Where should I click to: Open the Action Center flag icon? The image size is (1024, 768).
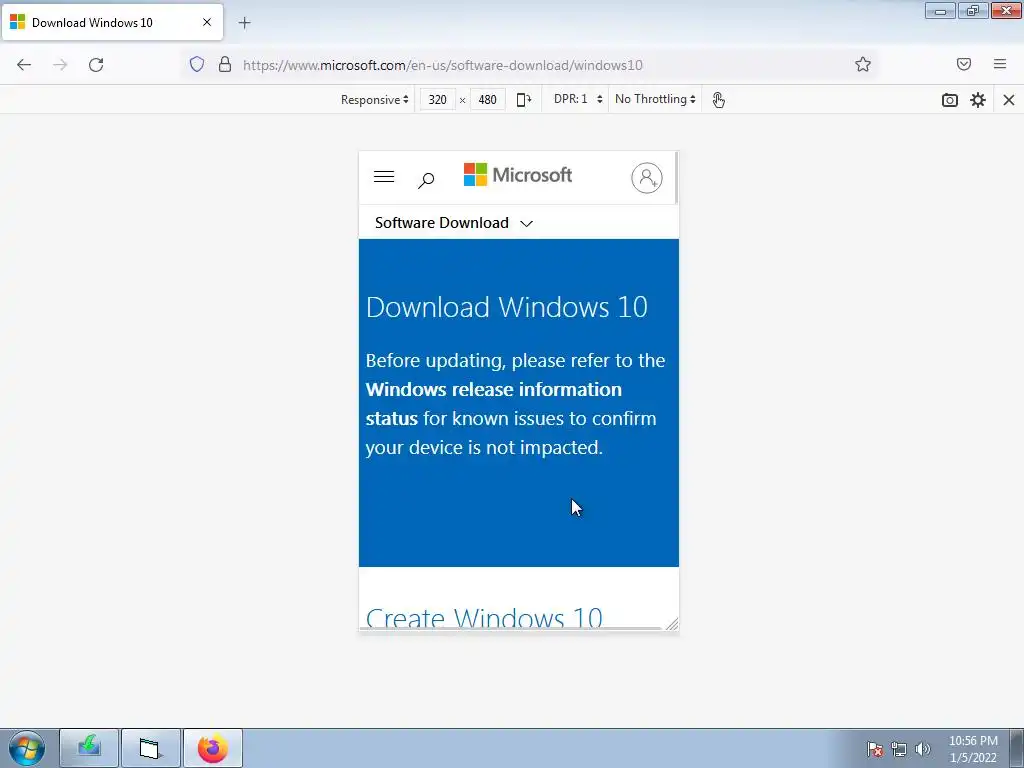pyautogui.click(x=875, y=749)
